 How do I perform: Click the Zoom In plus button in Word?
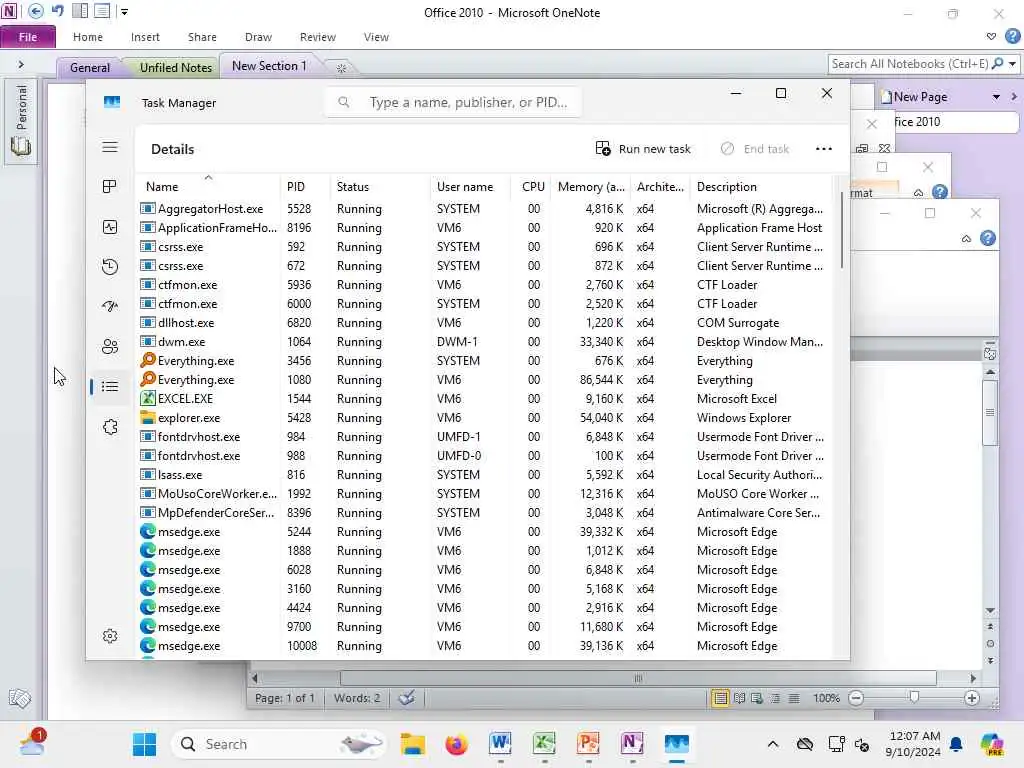[972, 698]
